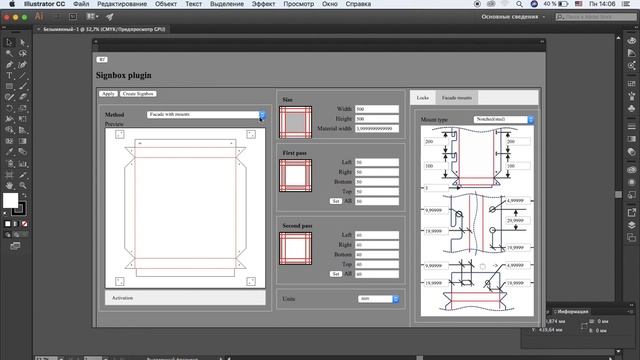Select the Zoom tool
This screenshot has width=640, height=360.
point(23,186)
